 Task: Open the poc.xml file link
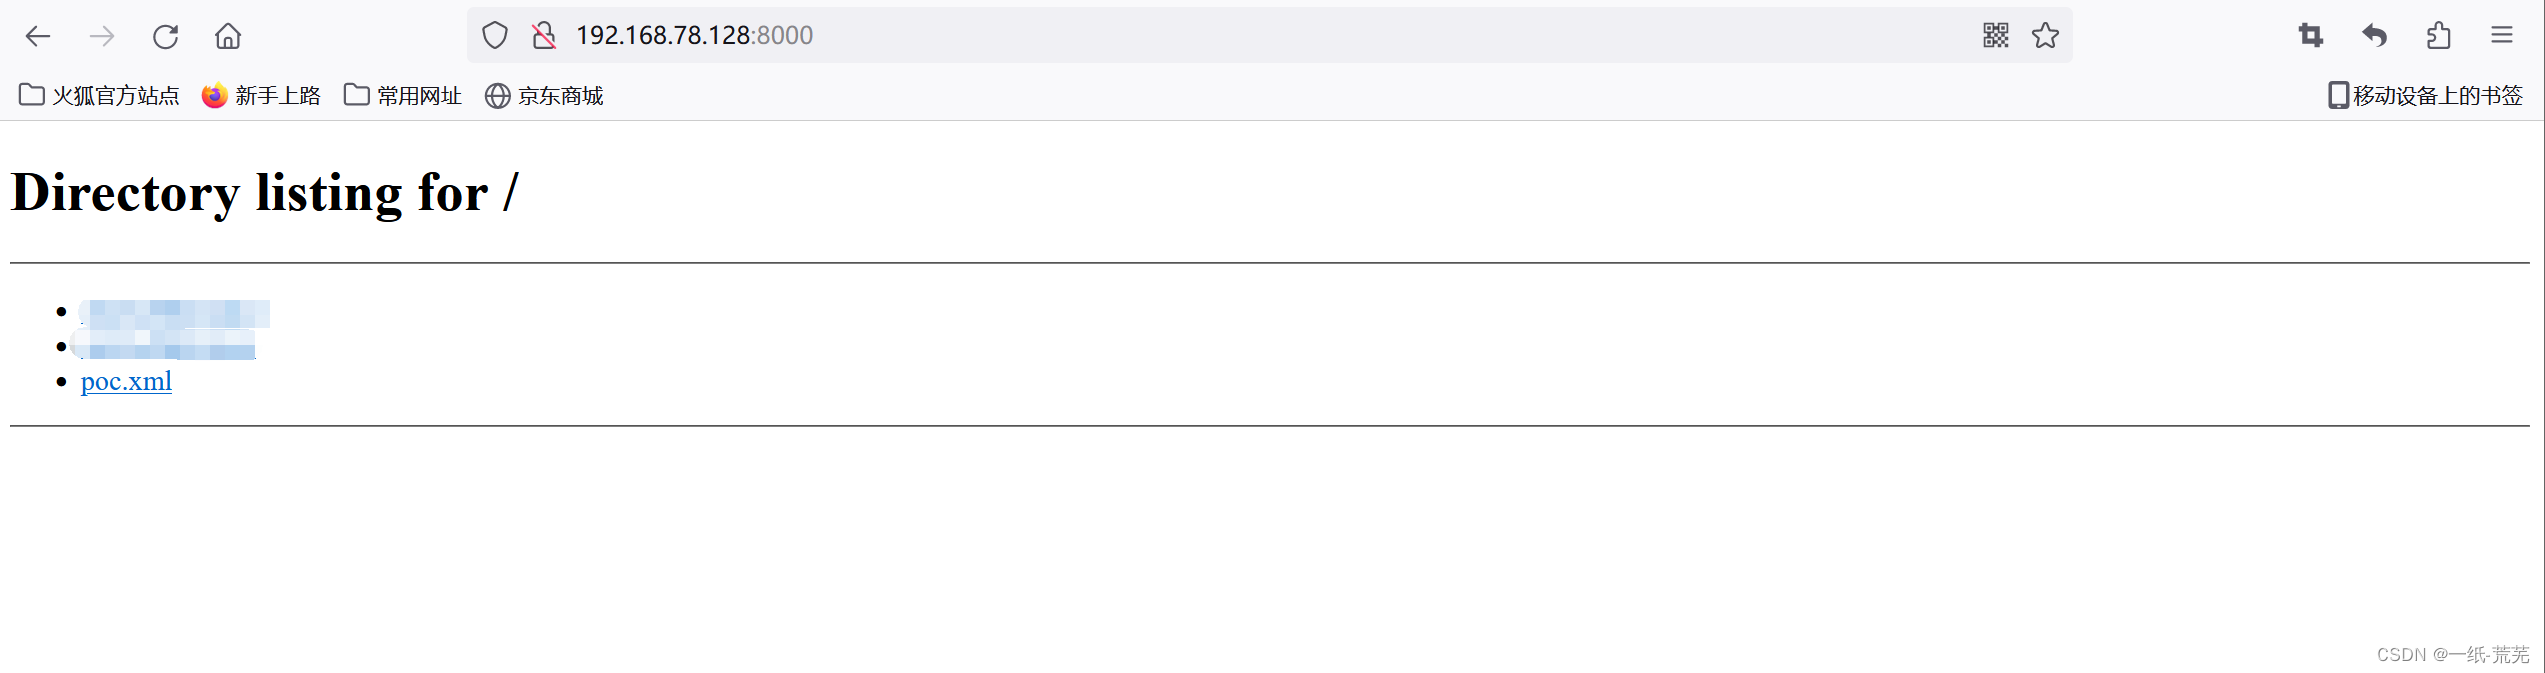click(x=127, y=381)
